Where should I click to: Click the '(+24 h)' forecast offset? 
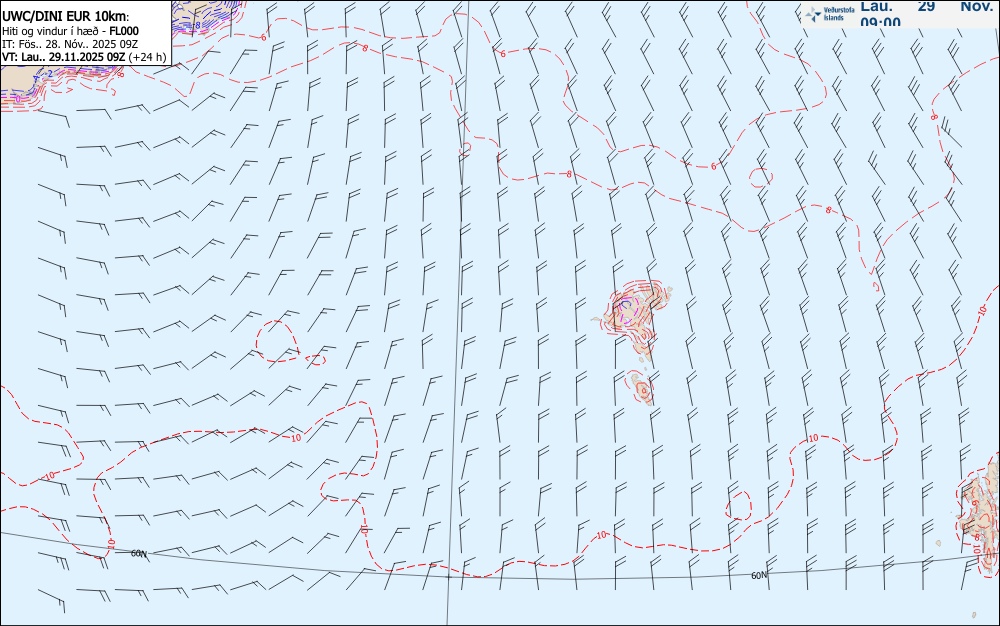pos(147,57)
